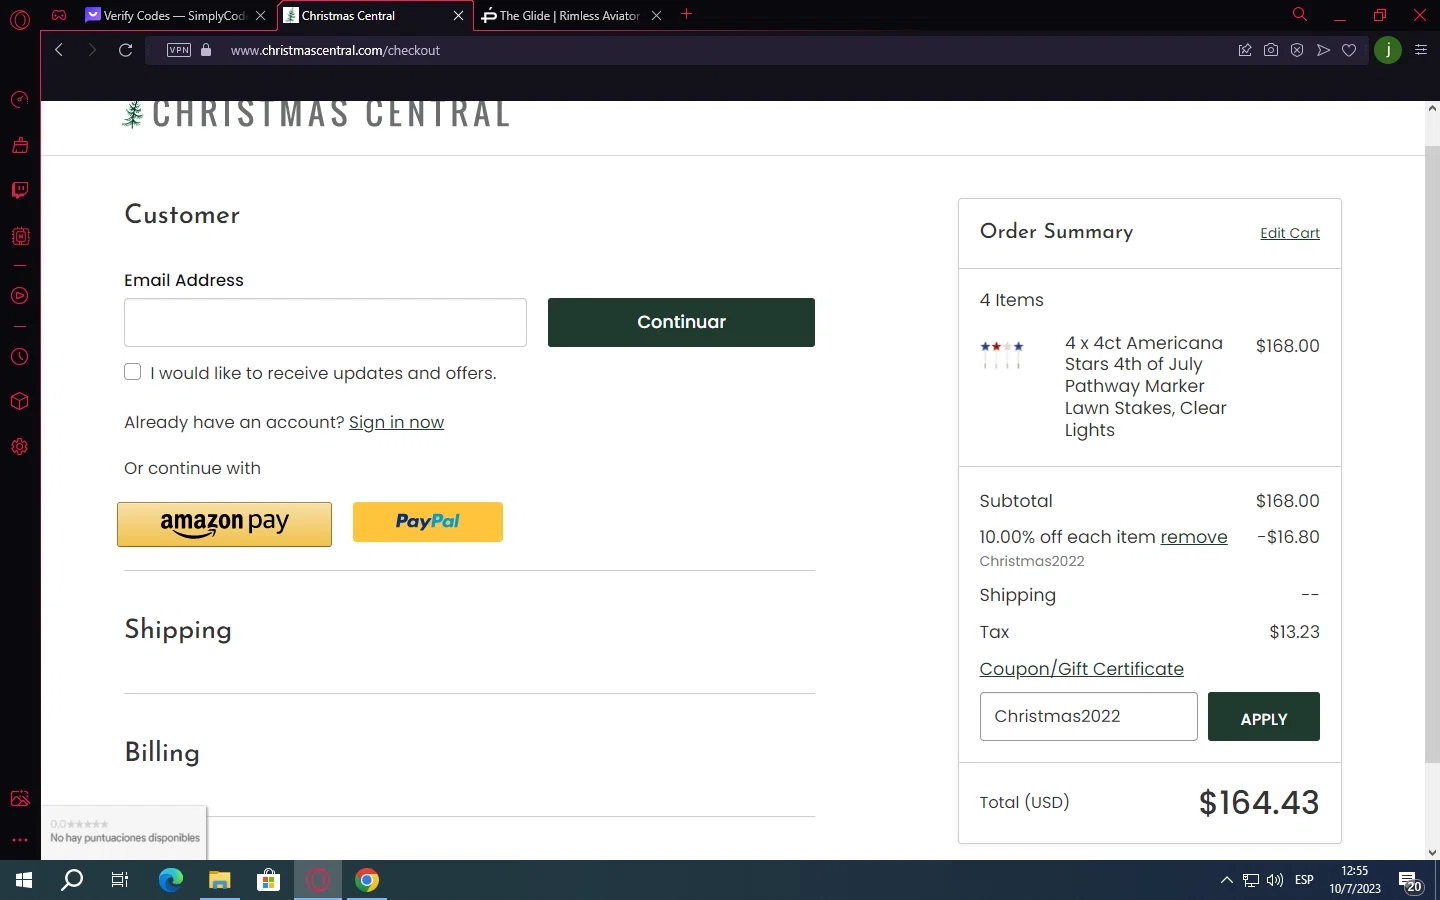Click the page vertical scrollbar

coord(1432,455)
